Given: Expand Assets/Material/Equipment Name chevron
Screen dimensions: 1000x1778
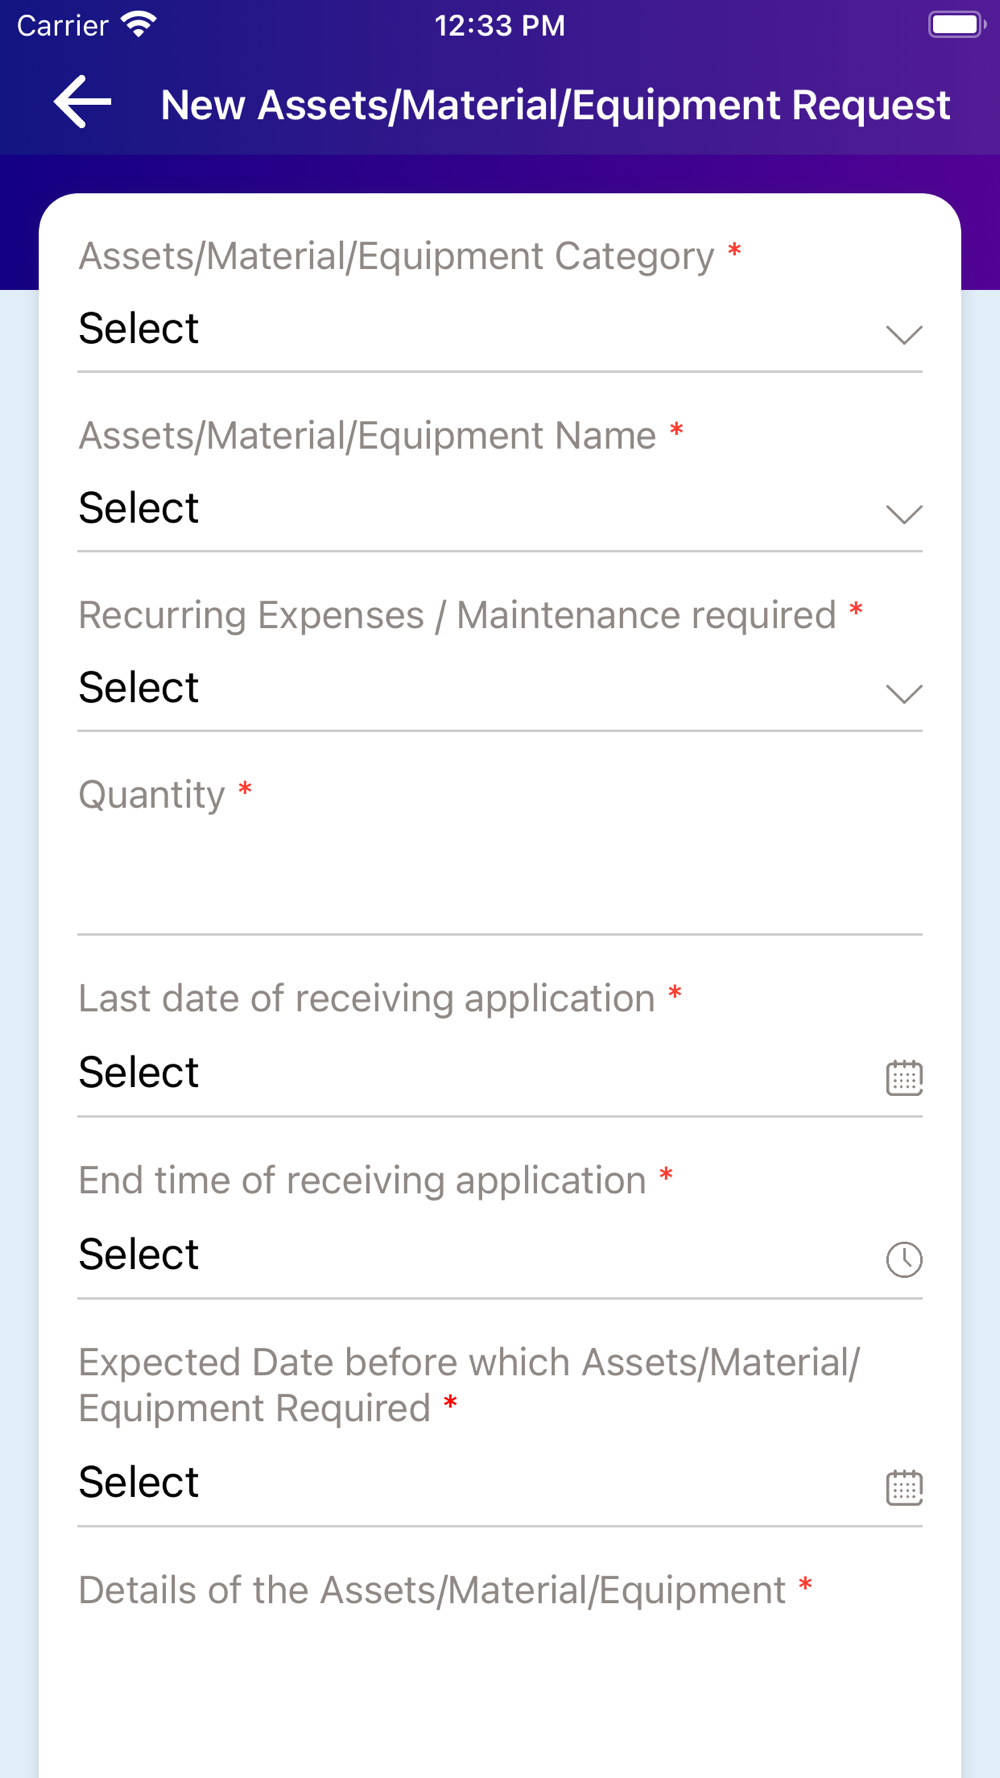Looking at the screenshot, I should point(904,514).
